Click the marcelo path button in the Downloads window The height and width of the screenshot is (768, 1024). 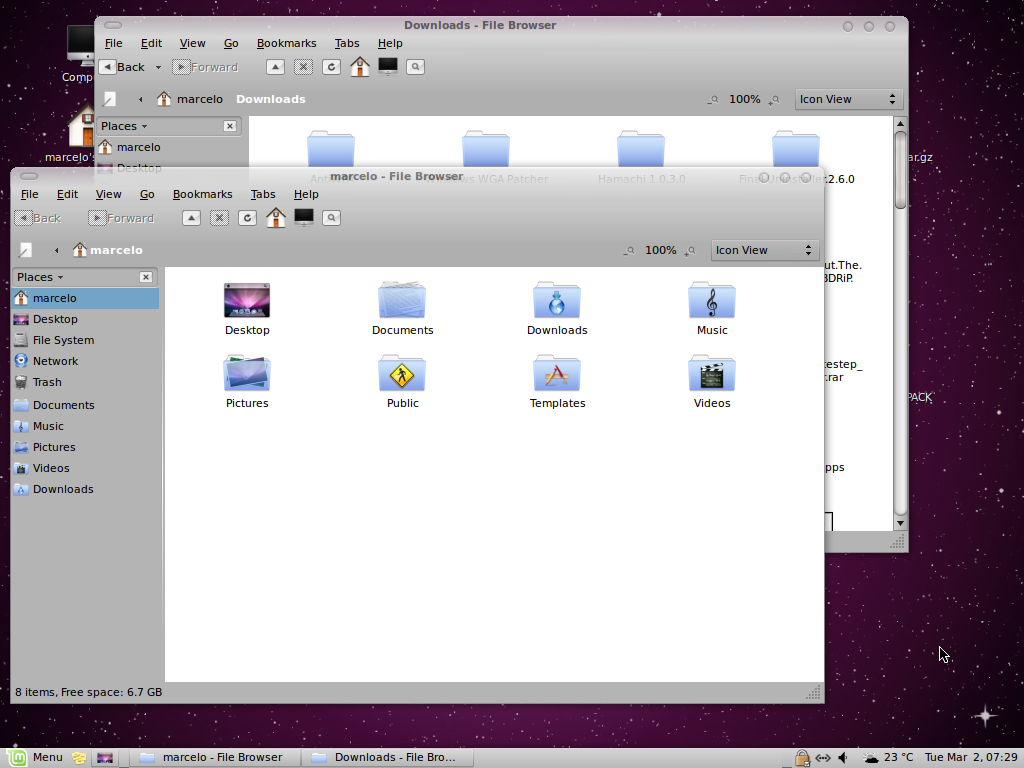coord(190,99)
